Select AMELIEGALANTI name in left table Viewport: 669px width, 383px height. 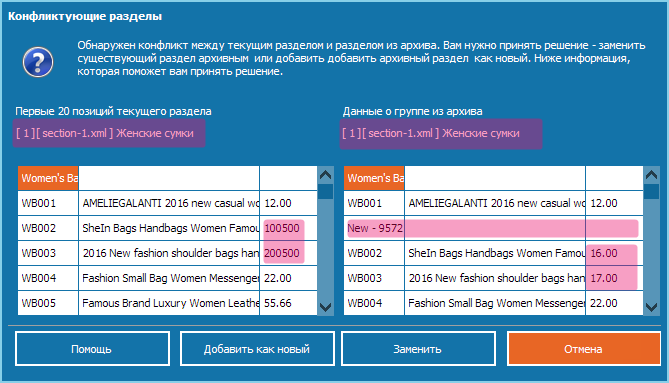click(169, 203)
